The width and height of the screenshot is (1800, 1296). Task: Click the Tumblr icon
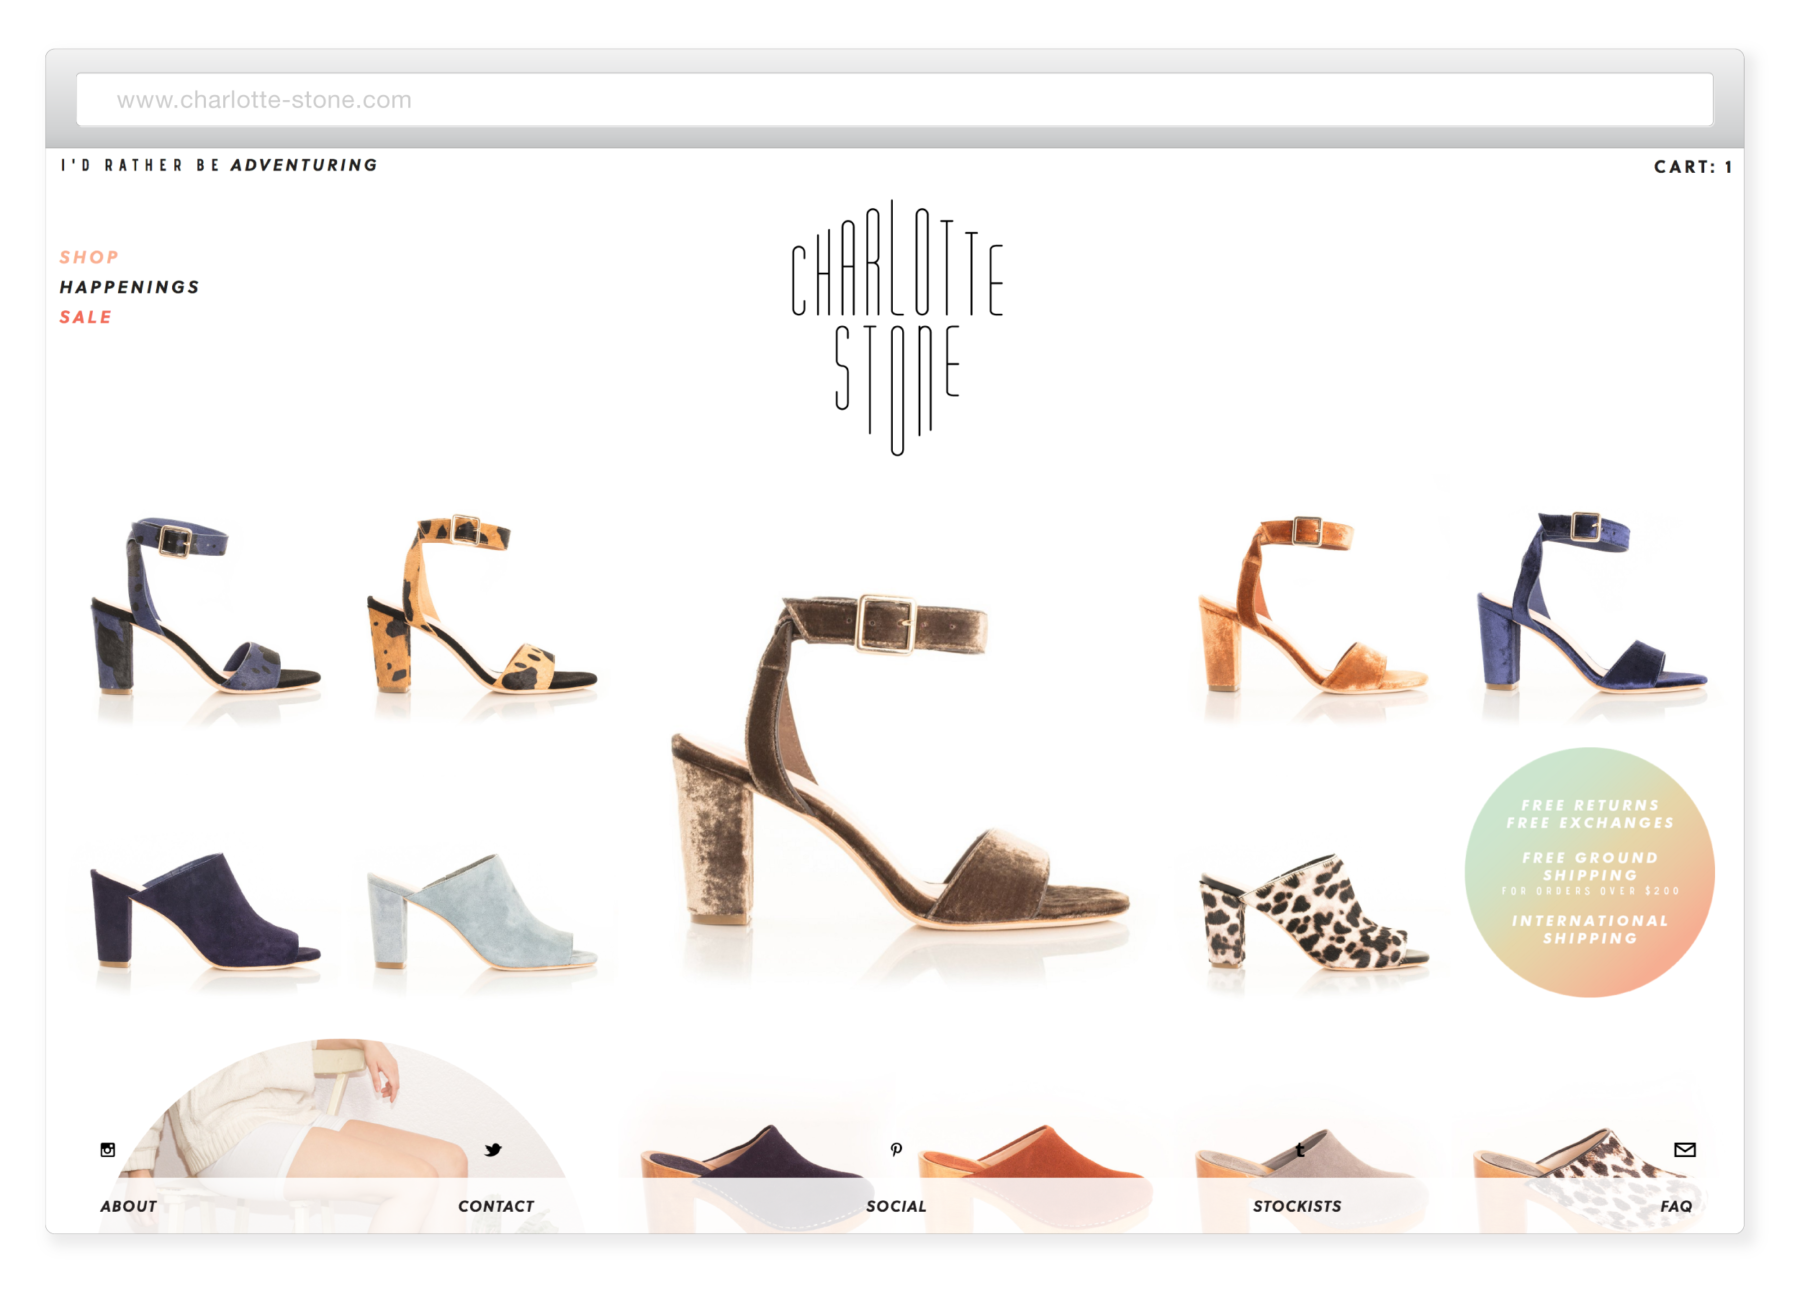click(1300, 1150)
